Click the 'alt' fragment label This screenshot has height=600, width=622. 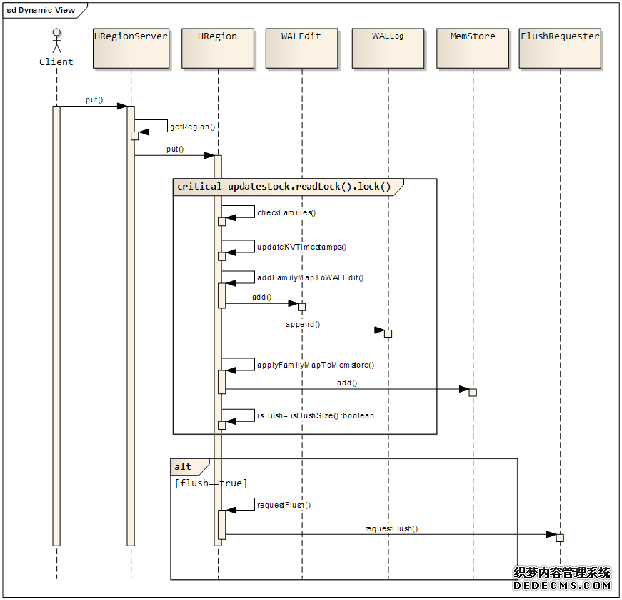coord(184,466)
